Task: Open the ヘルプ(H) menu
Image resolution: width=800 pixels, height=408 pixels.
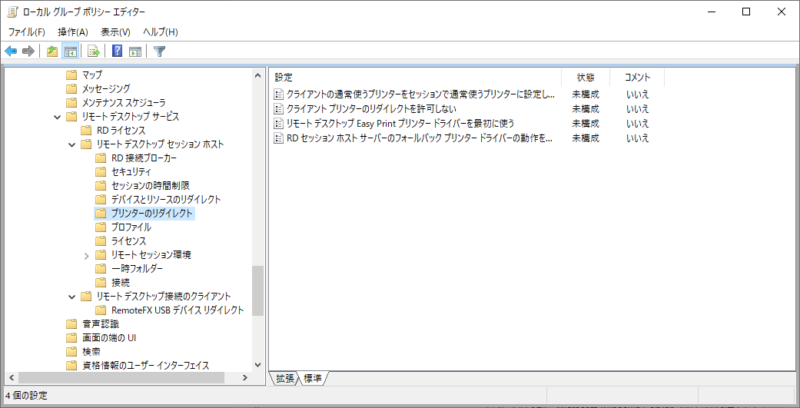Action: click(x=160, y=32)
